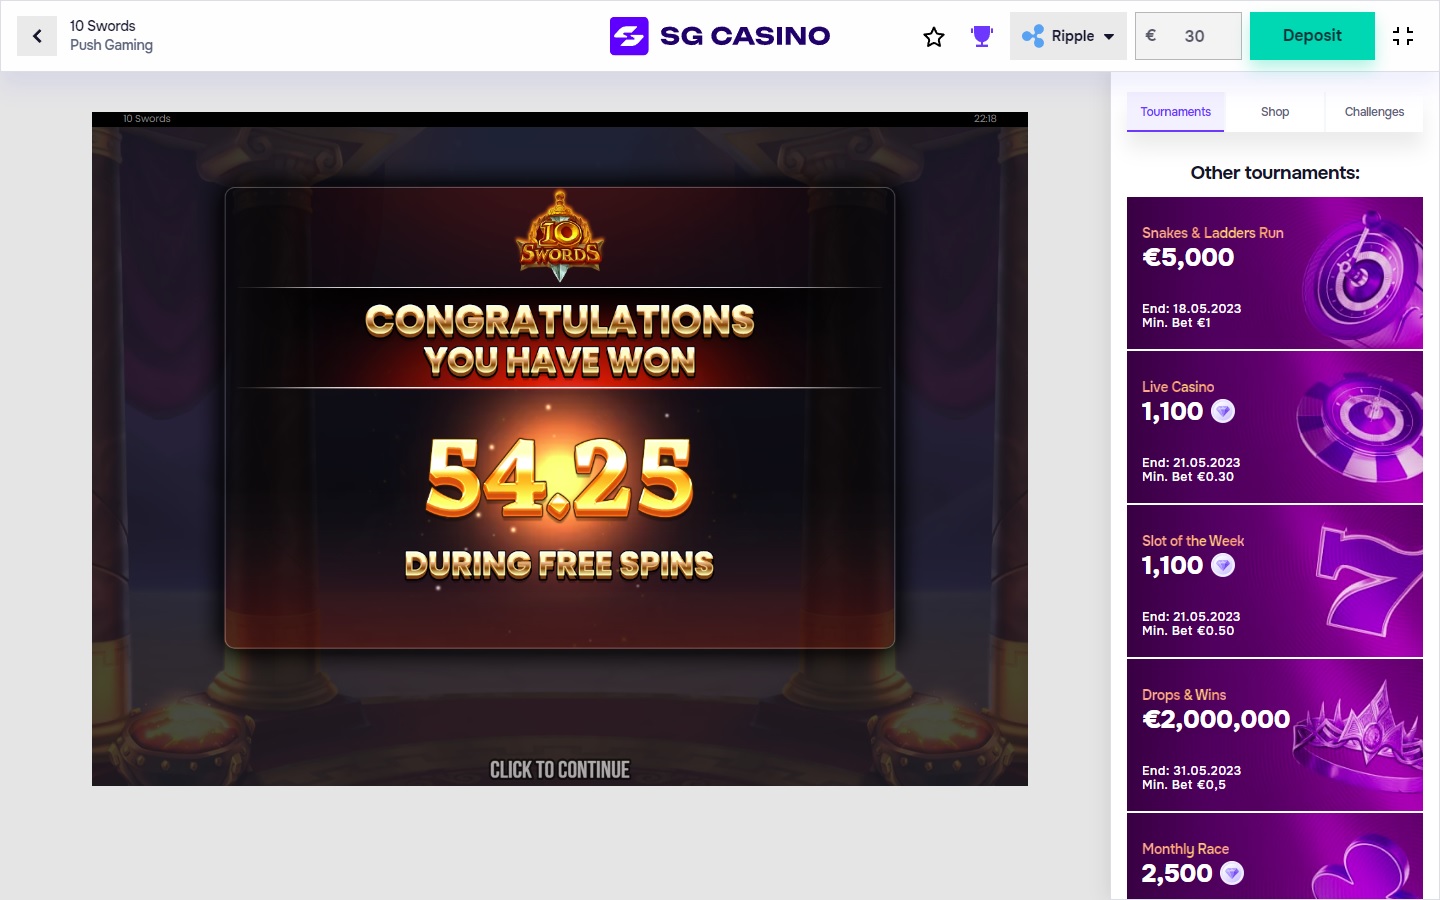Click gem icon on Live Casino tournament
1440x900 pixels.
[x=1223, y=411]
